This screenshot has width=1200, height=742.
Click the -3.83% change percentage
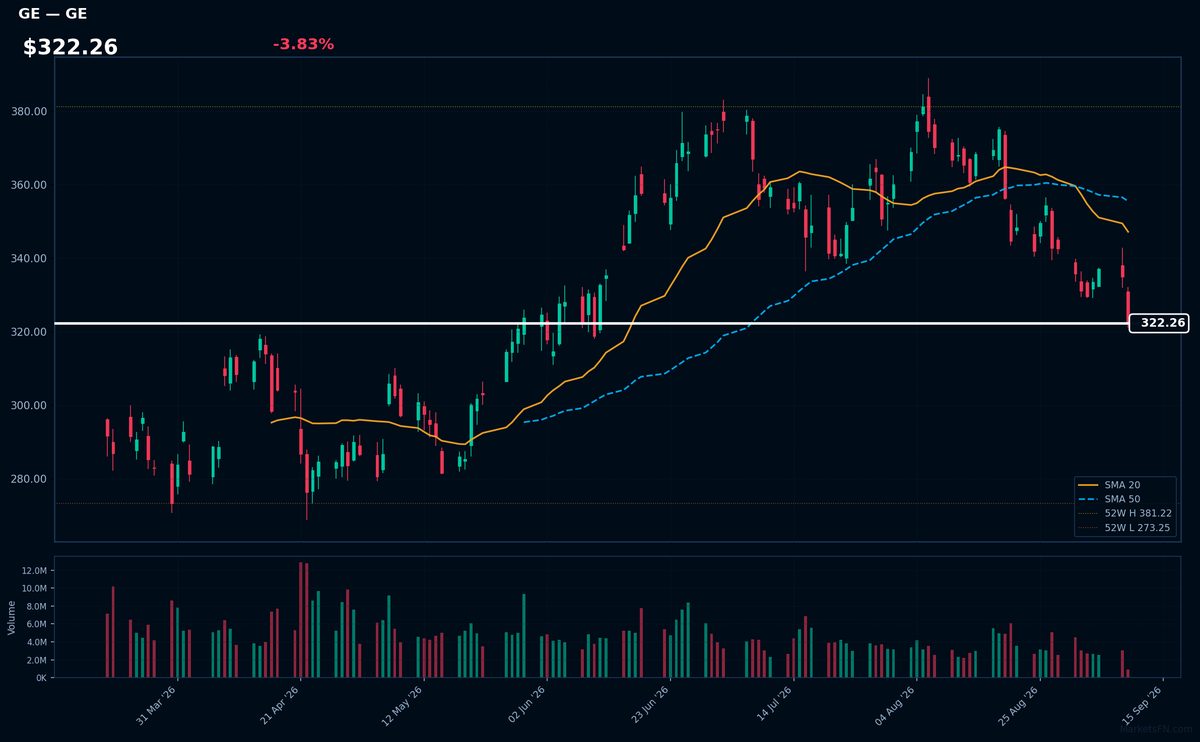(303, 44)
